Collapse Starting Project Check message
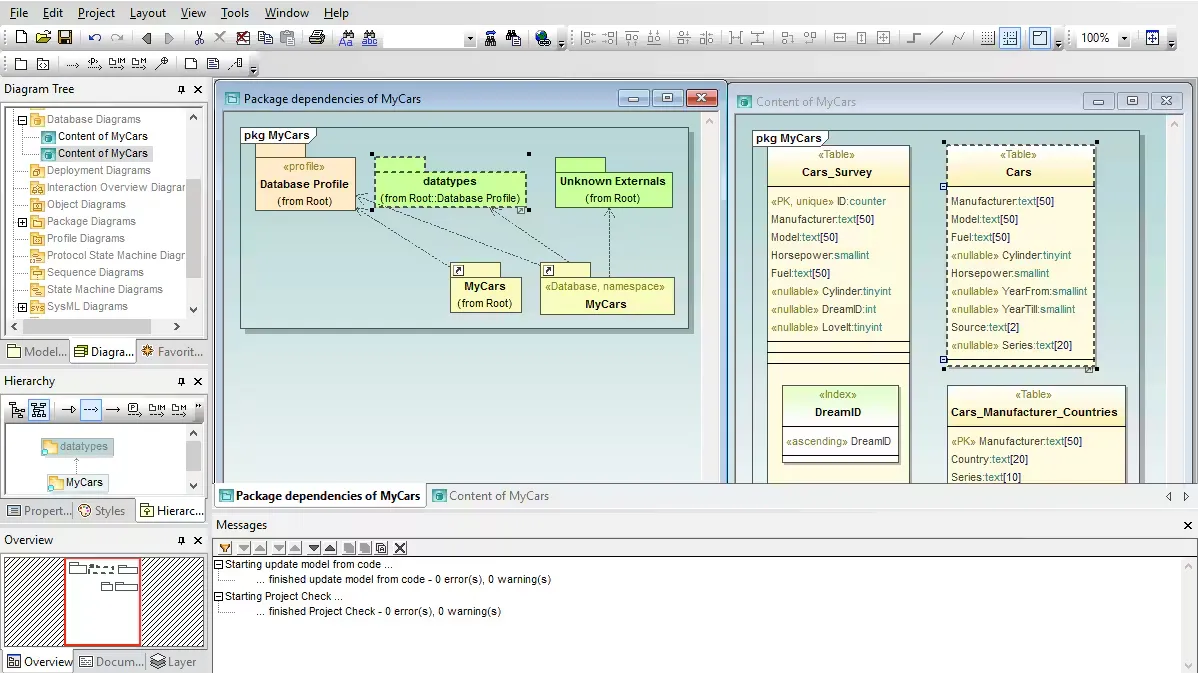The height and width of the screenshot is (673, 1198). point(219,597)
